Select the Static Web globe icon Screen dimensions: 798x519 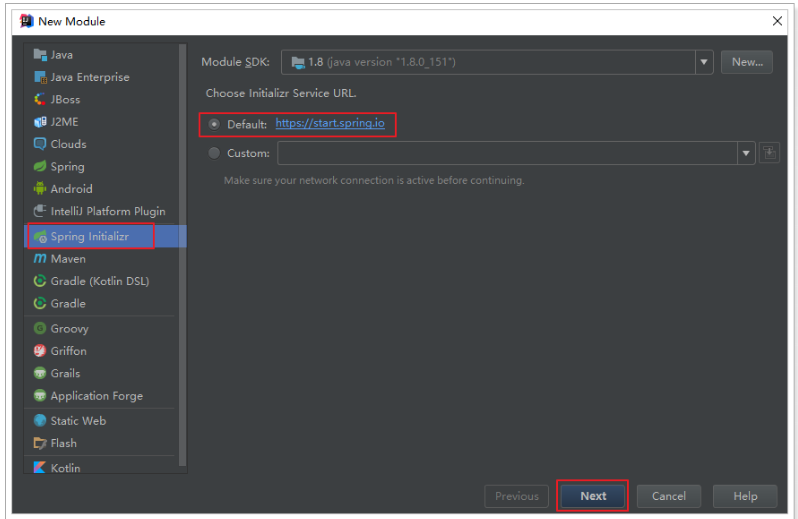(x=40, y=420)
